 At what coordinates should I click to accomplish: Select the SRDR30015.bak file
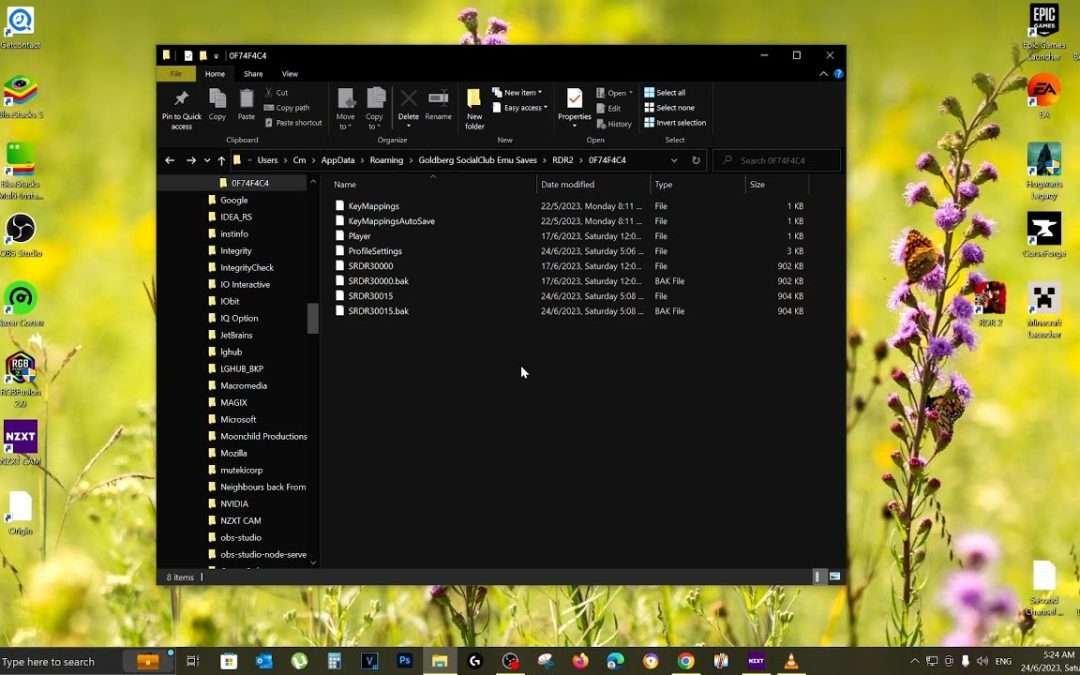[378, 311]
